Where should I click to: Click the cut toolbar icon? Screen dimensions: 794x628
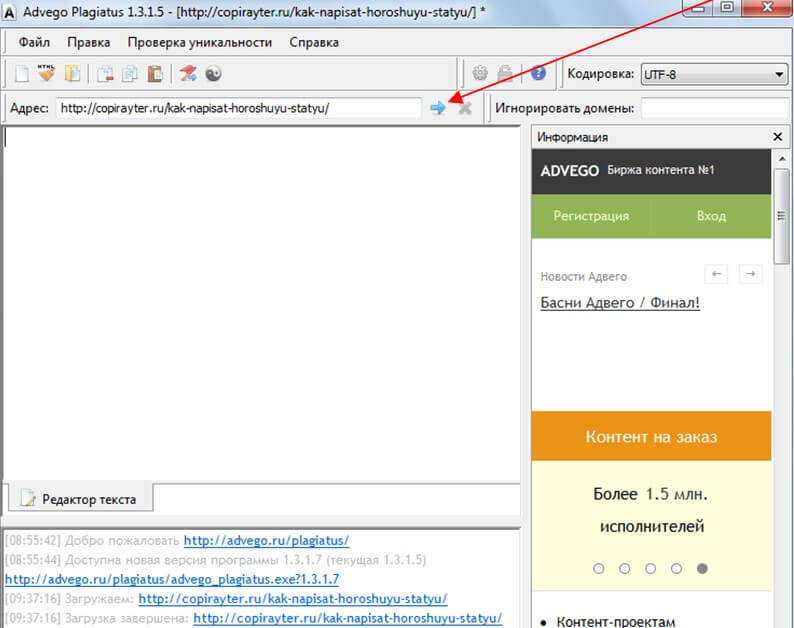click(x=105, y=74)
